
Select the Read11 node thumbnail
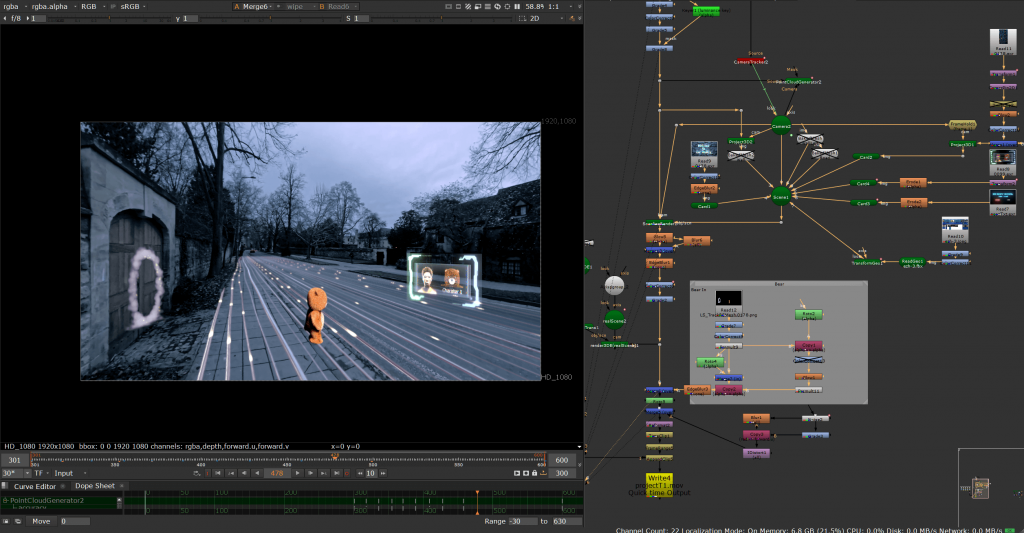pyautogui.click(x=1003, y=40)
